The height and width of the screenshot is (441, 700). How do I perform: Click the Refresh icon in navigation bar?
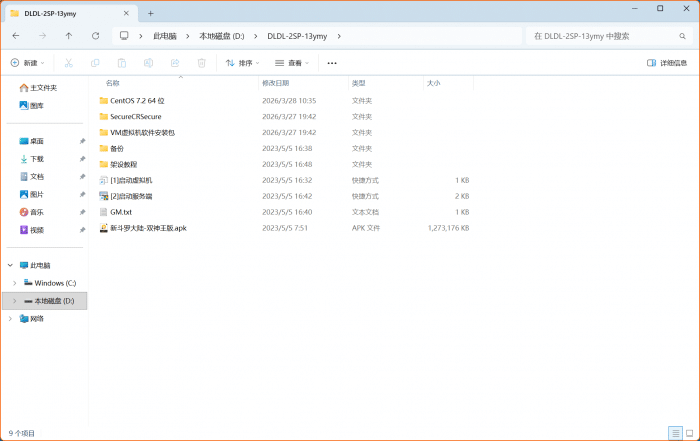pyautogui.click(x=95, y=35)
